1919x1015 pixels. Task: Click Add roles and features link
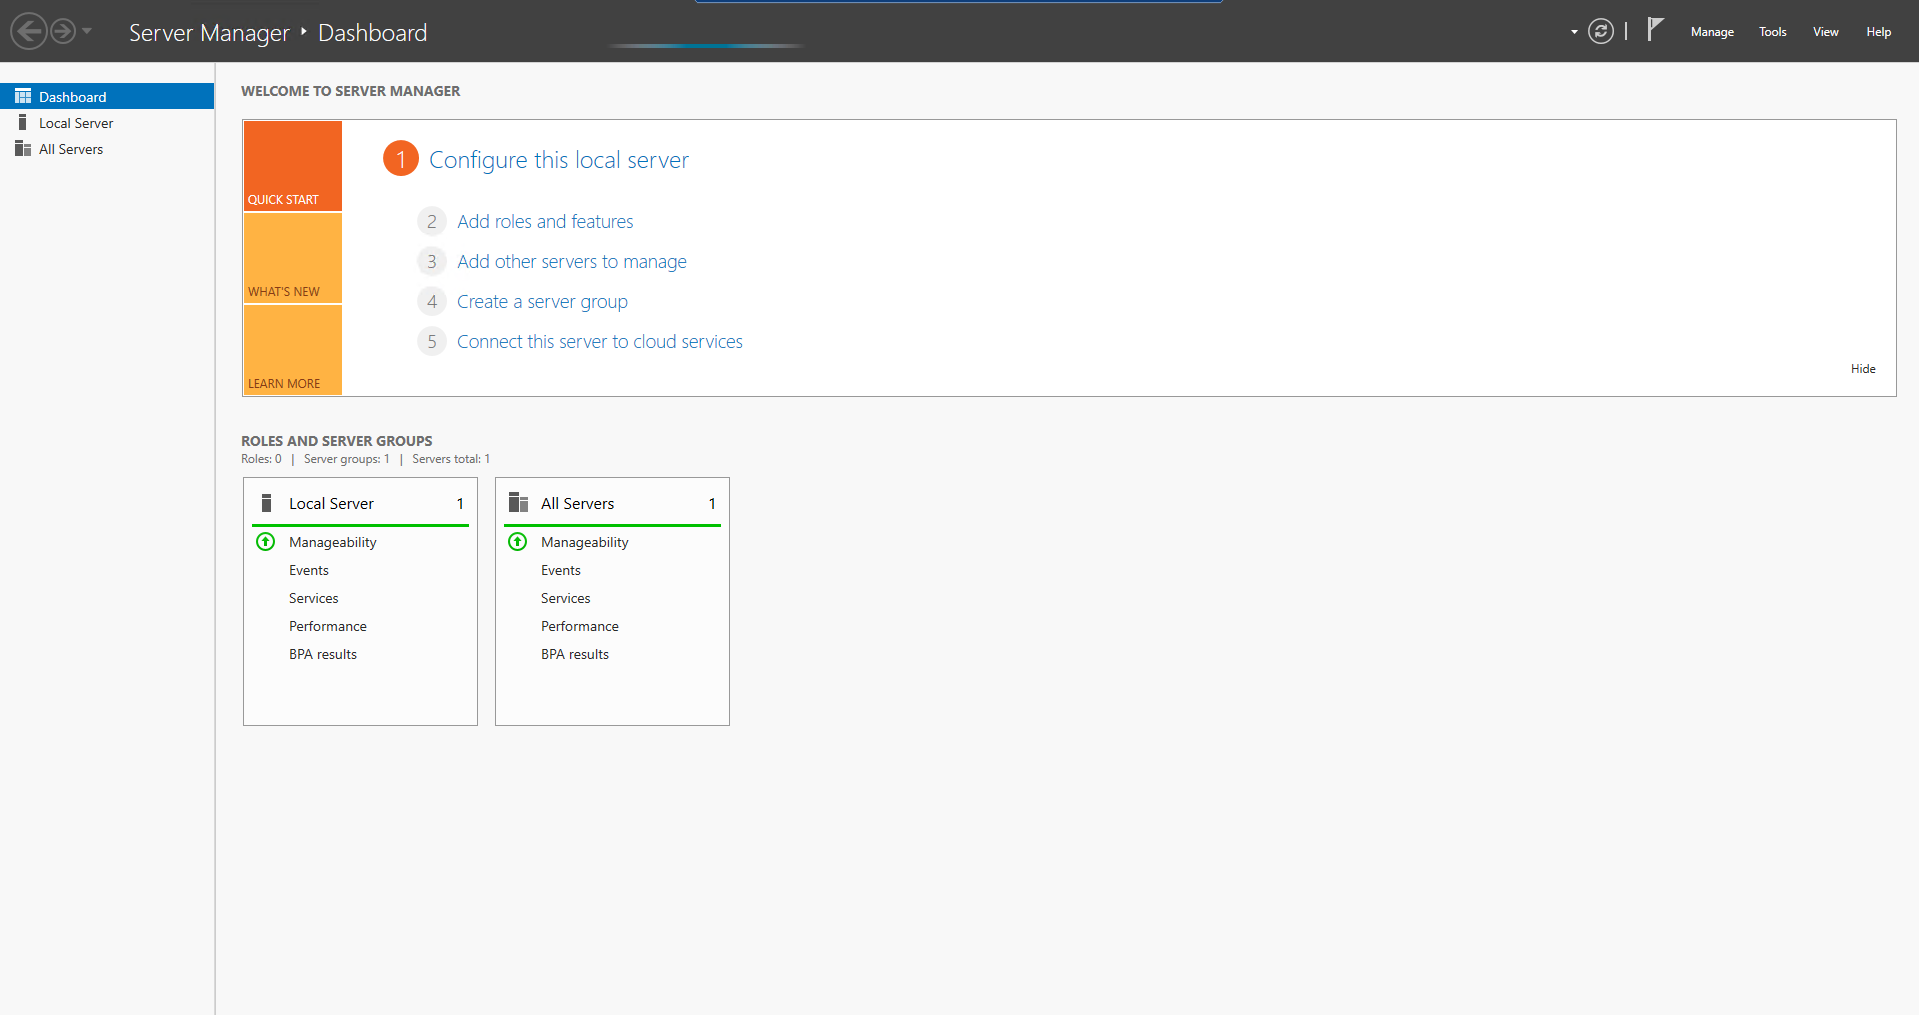point(545,222)
